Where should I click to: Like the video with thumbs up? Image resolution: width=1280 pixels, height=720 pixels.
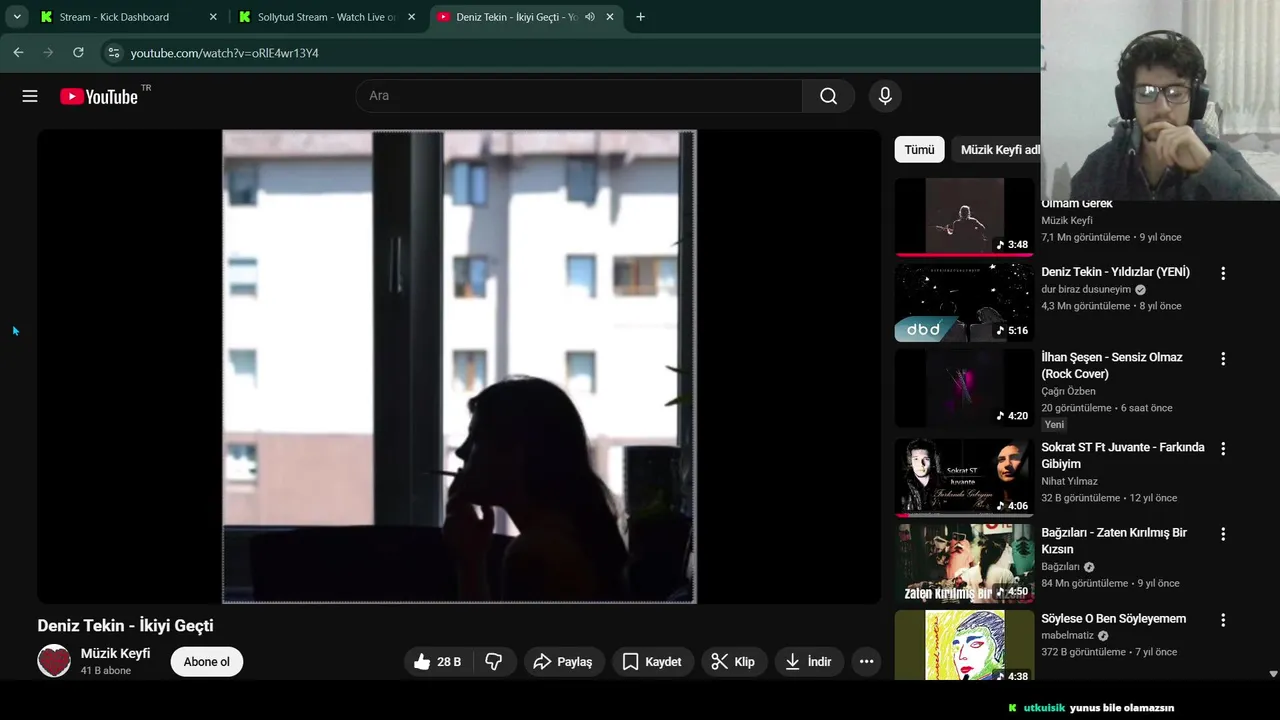(x=438, y=662)
